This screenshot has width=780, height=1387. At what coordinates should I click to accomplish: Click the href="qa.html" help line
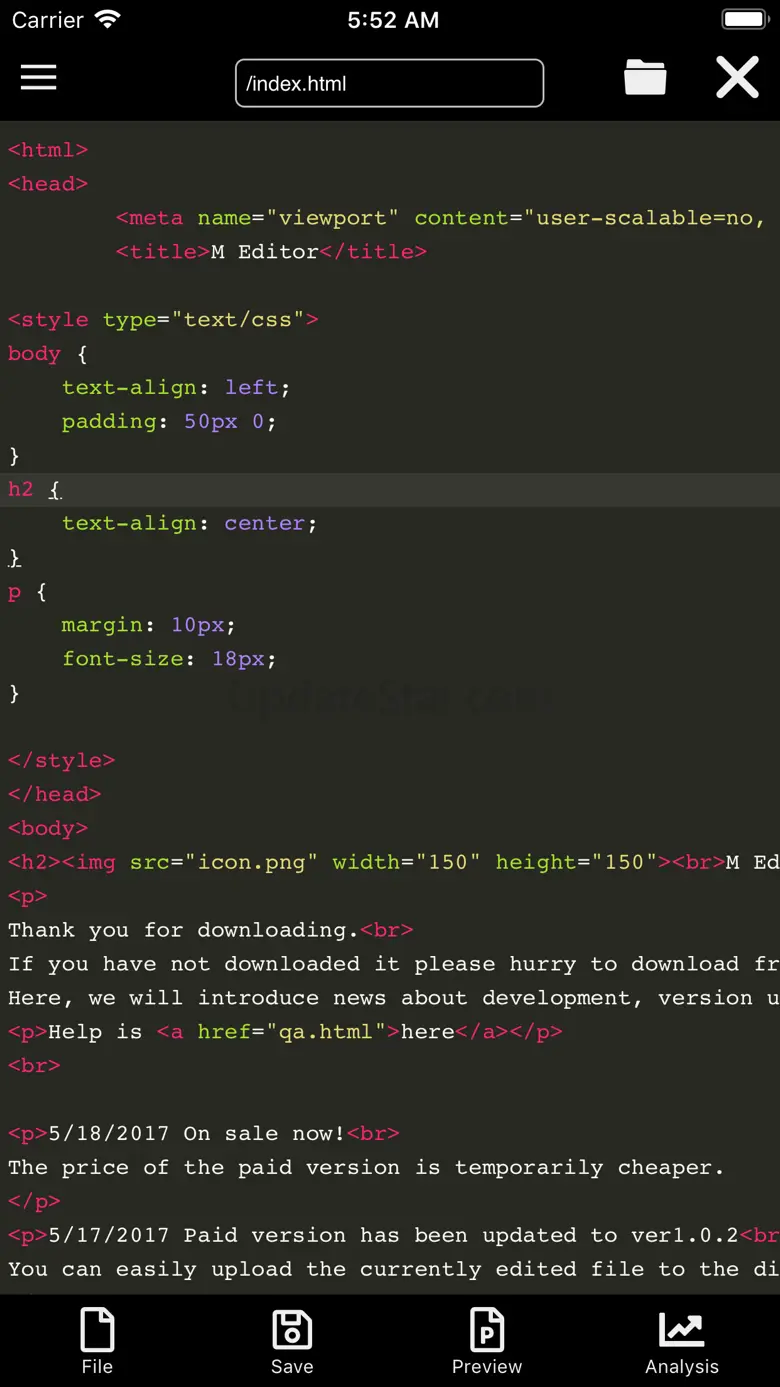[x=285, y=1033]
